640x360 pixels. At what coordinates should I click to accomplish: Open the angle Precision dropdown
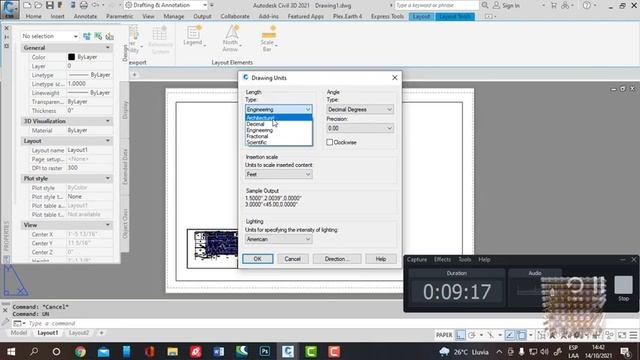[x=360, y=128]
